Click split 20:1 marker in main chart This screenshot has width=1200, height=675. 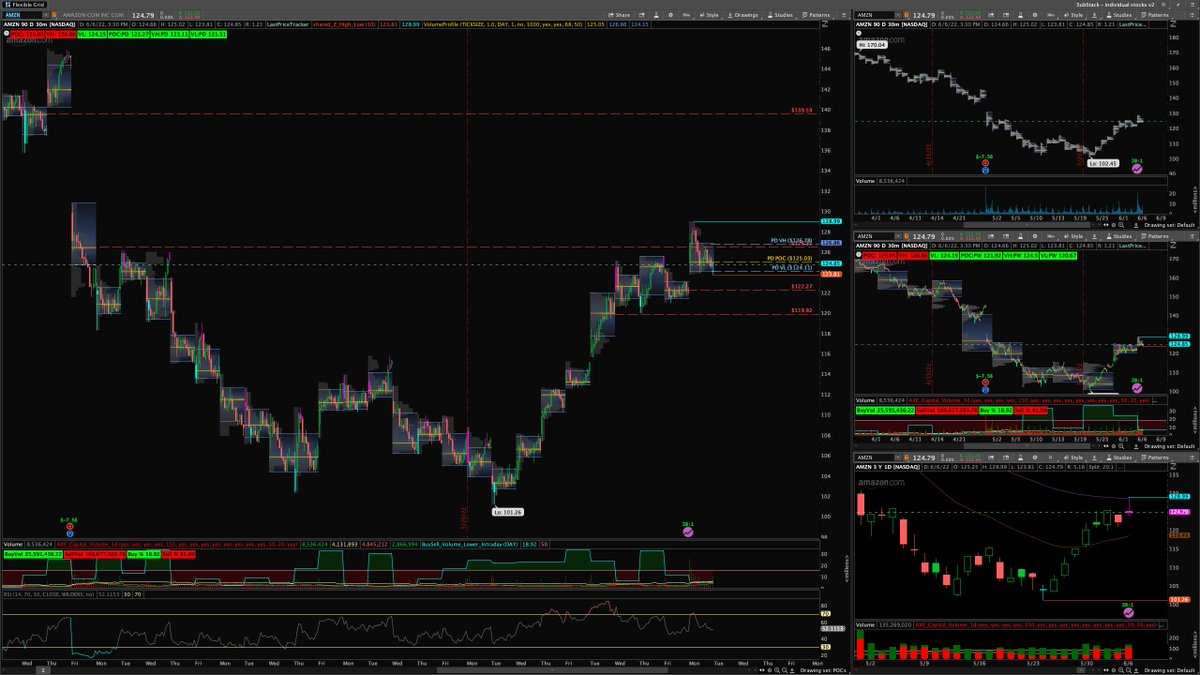688,532
